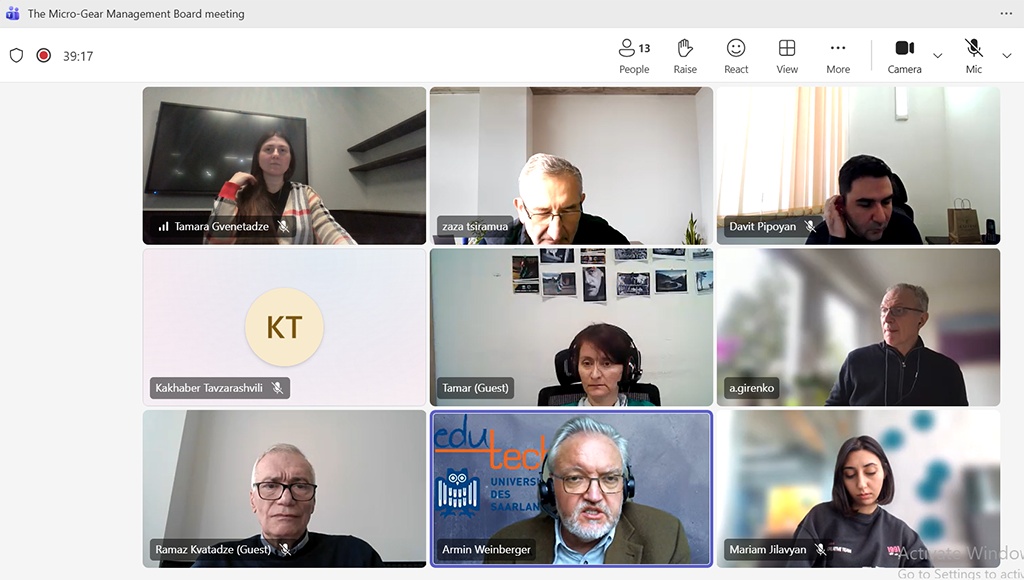Select Armin Weinberger's video tile
Screen dimensions: 1024x580
click(571, 488)
